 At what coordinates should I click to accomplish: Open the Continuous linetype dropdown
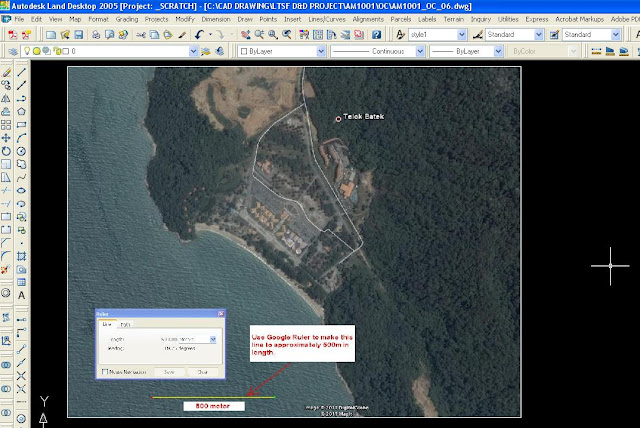pyautogui.click(x=420, y=51)
